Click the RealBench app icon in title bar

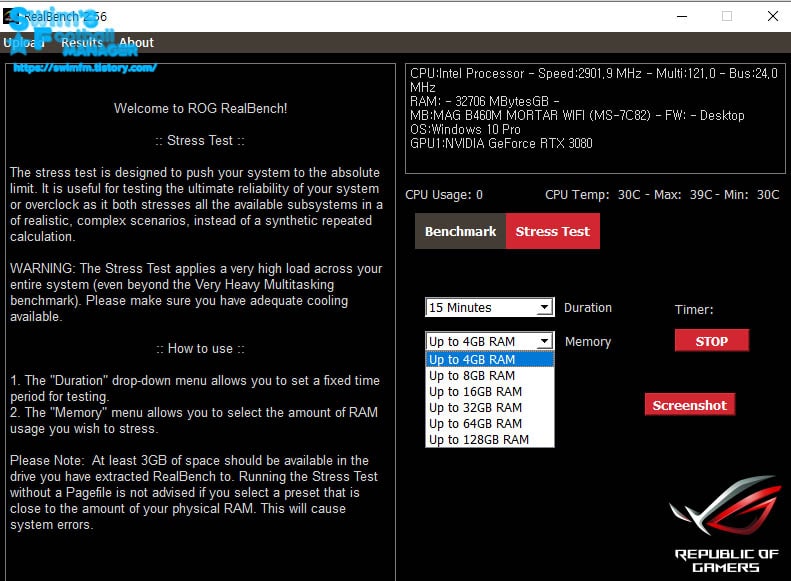[11, 16]
